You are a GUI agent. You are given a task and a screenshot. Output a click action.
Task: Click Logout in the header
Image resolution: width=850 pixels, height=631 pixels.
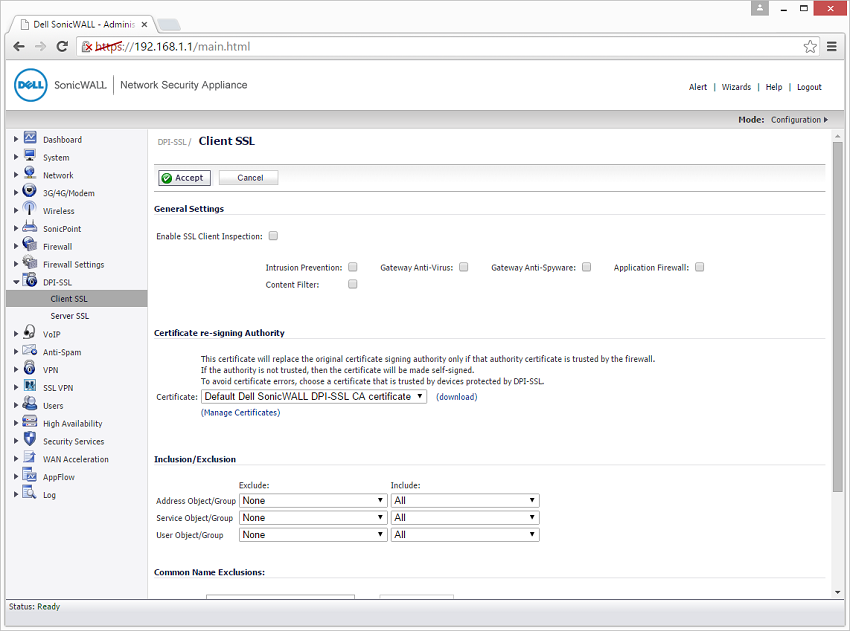(809, 87)
